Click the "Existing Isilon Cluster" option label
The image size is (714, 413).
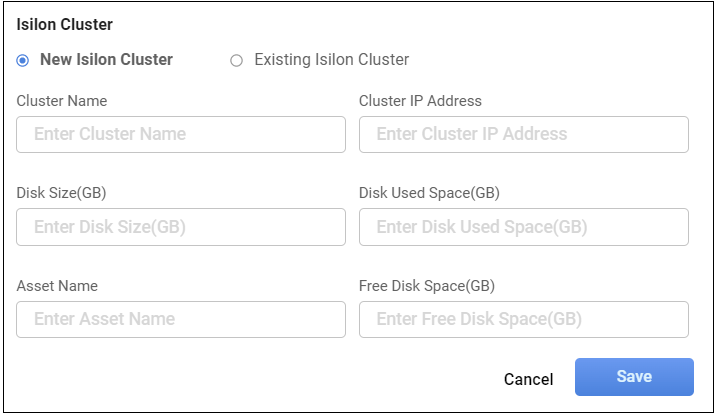click(331, 60)
